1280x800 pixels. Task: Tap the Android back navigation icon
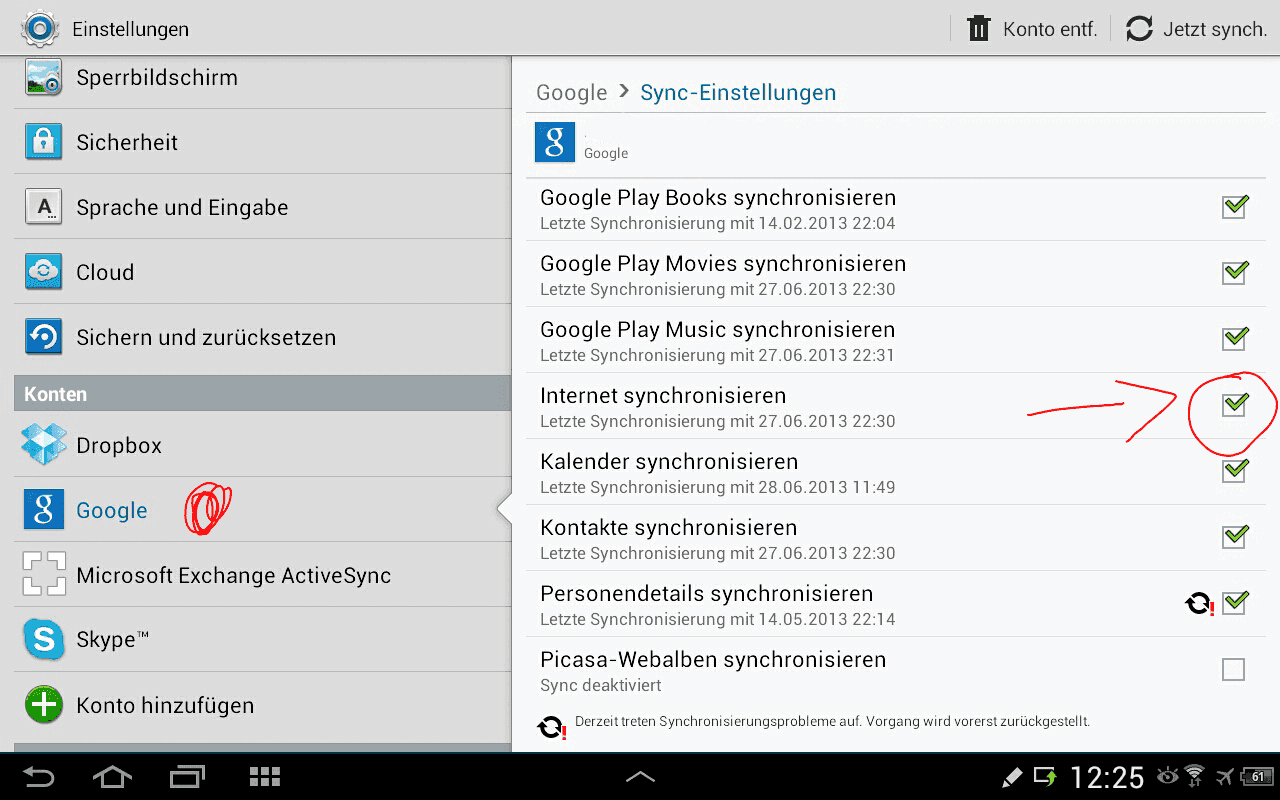tap(39, 777)
